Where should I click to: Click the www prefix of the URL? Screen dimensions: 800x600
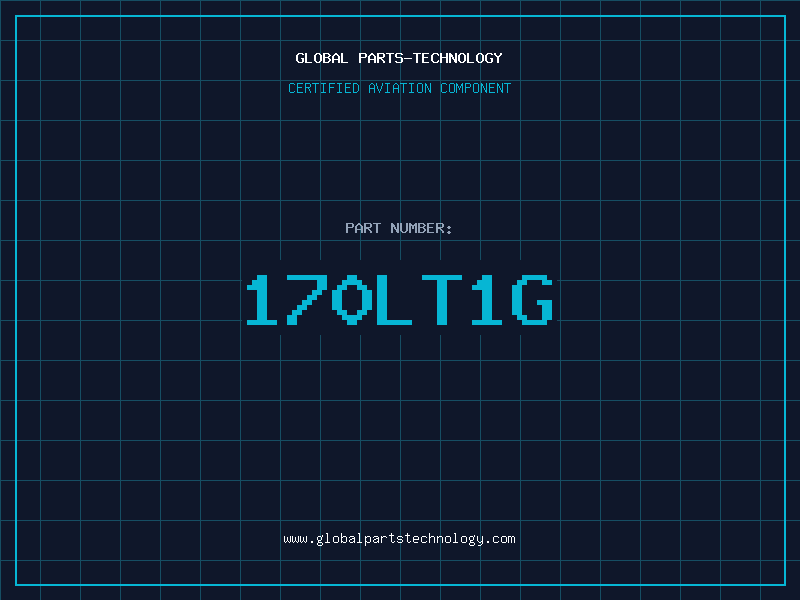(x=295, y=539)
